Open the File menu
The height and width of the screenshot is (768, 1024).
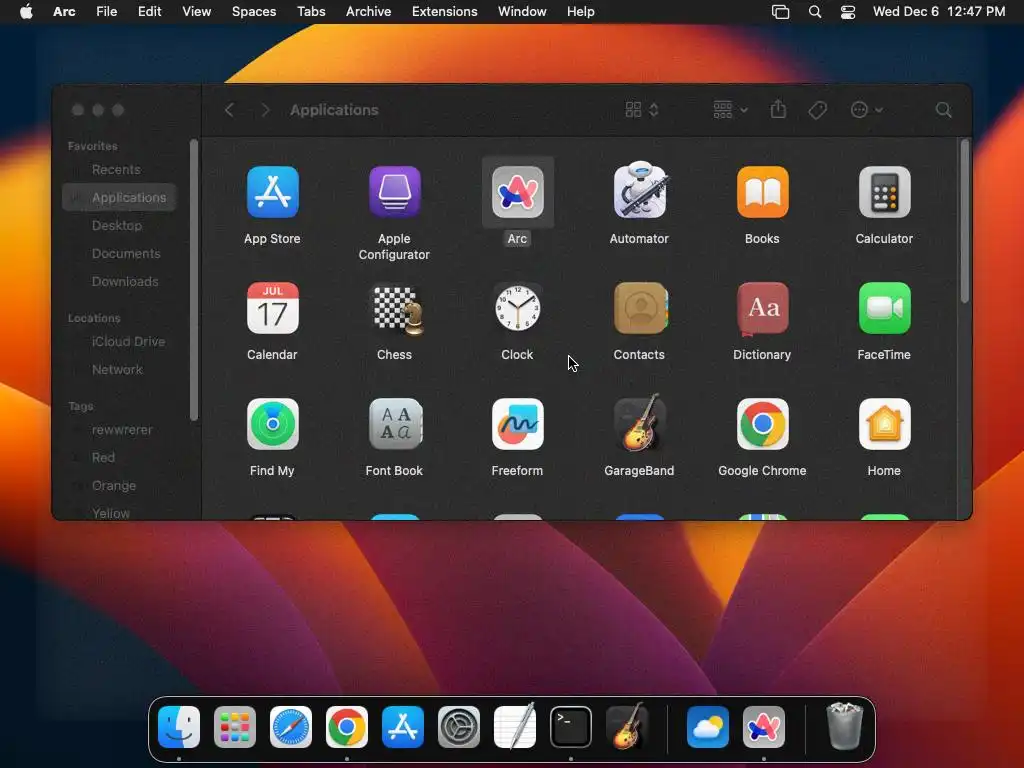[x=106, y=11]
